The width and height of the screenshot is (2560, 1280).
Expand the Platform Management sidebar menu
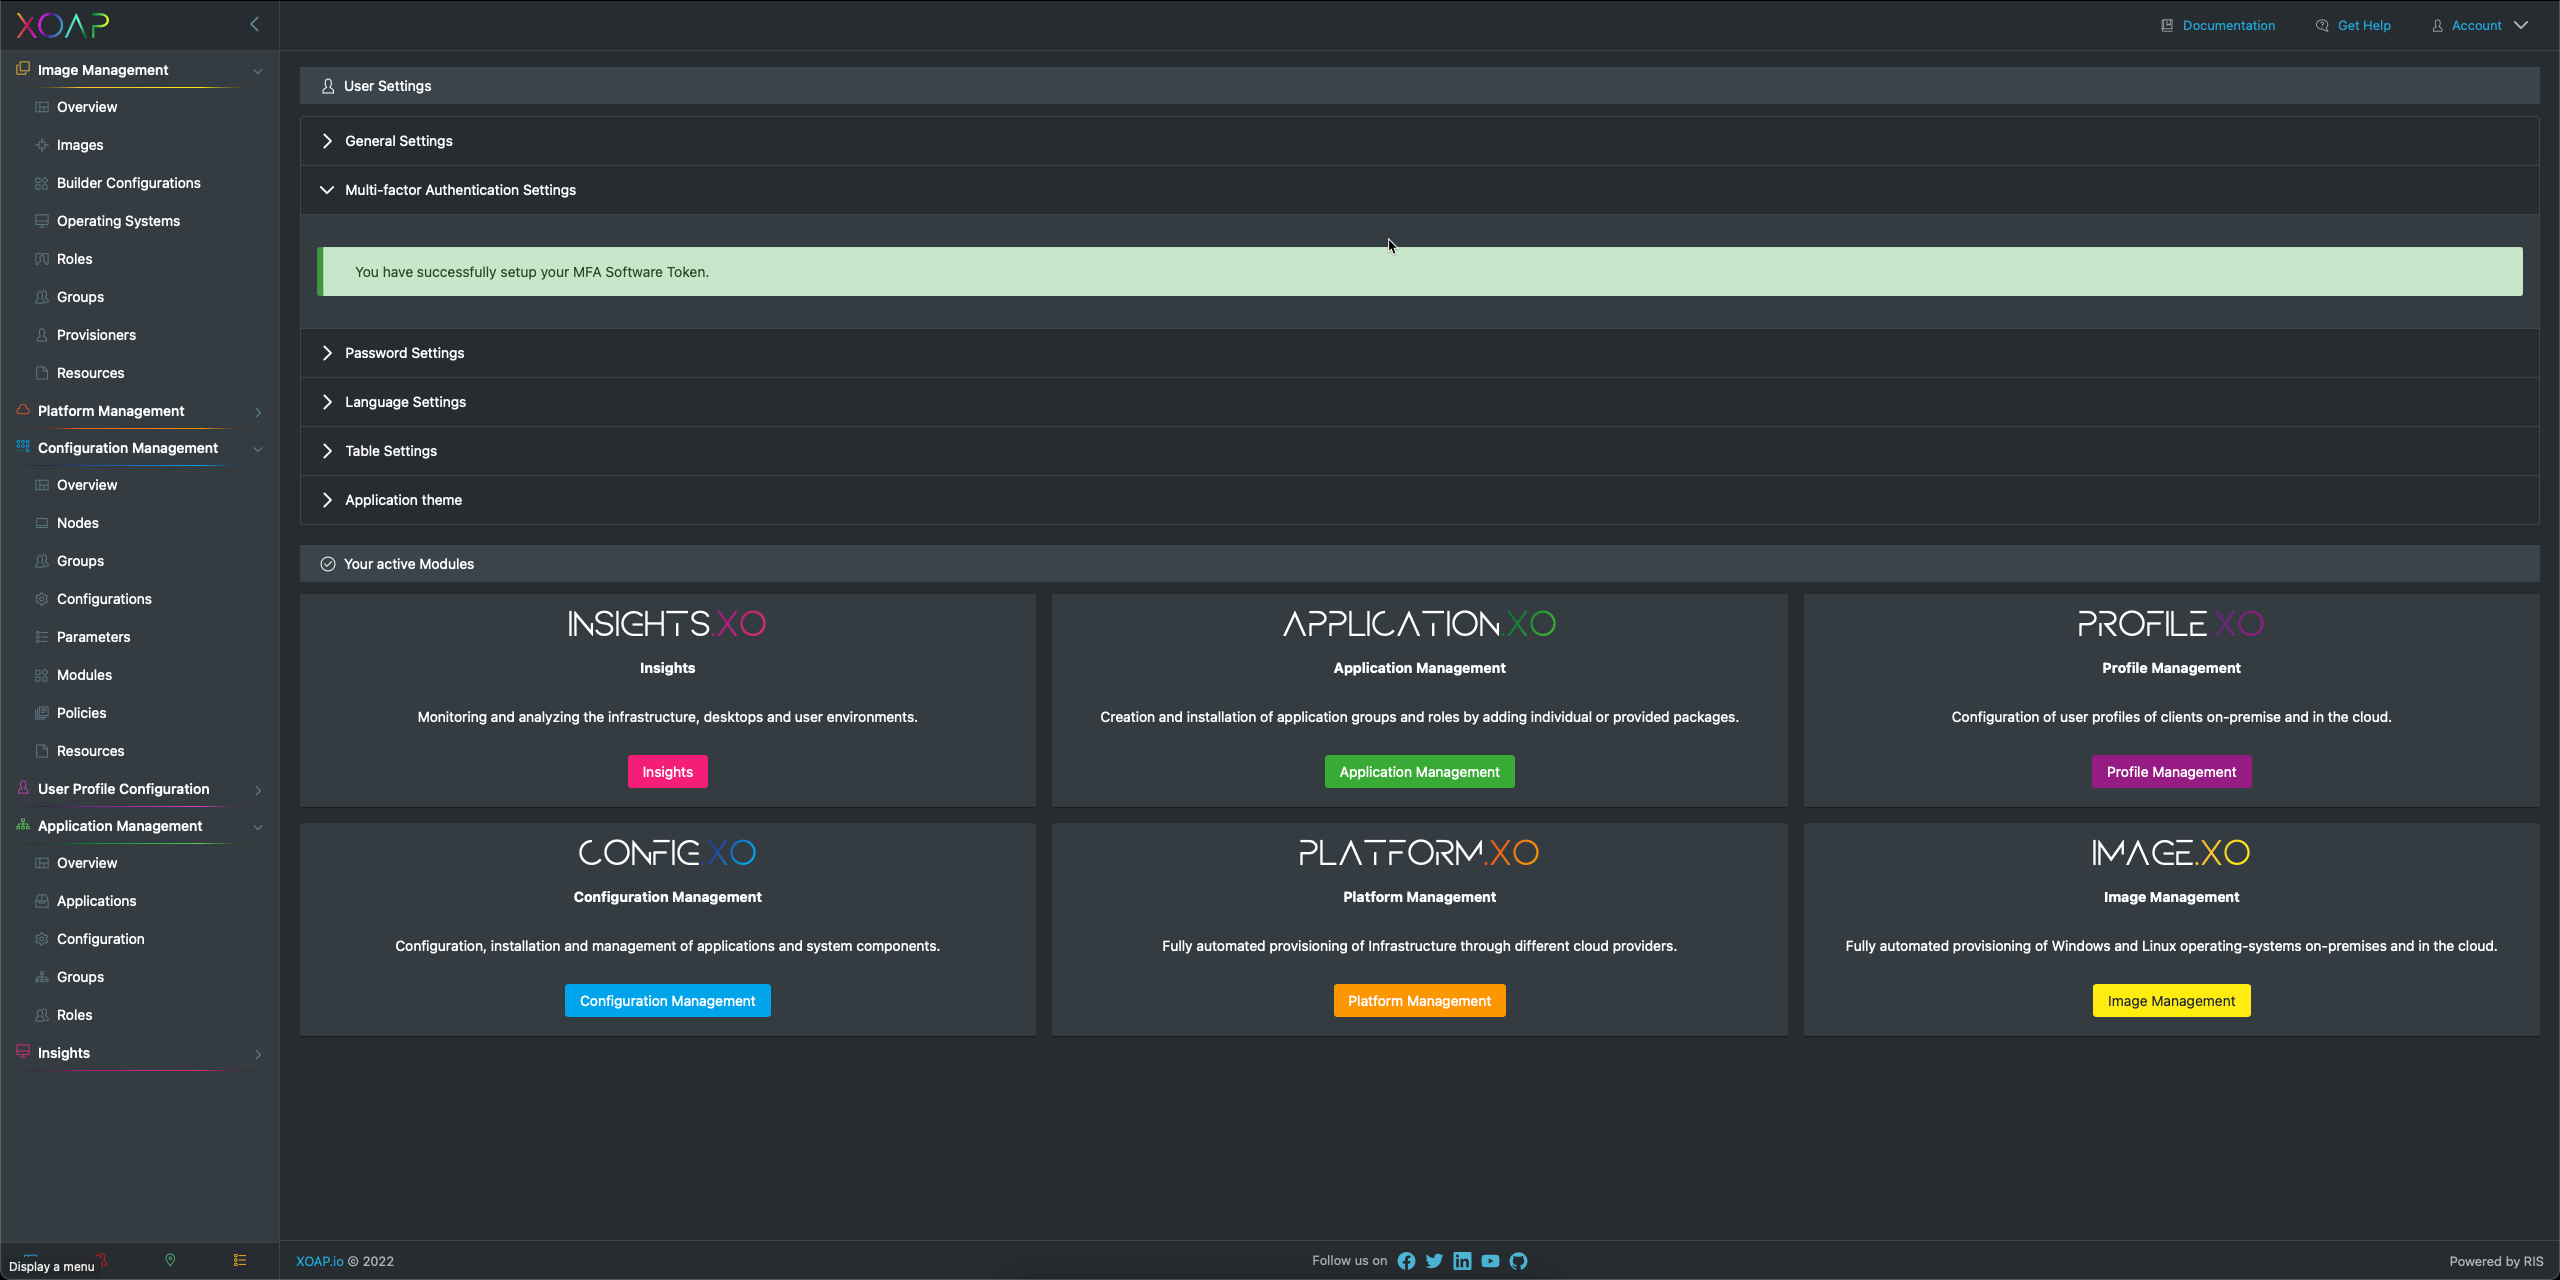point(111,411)
